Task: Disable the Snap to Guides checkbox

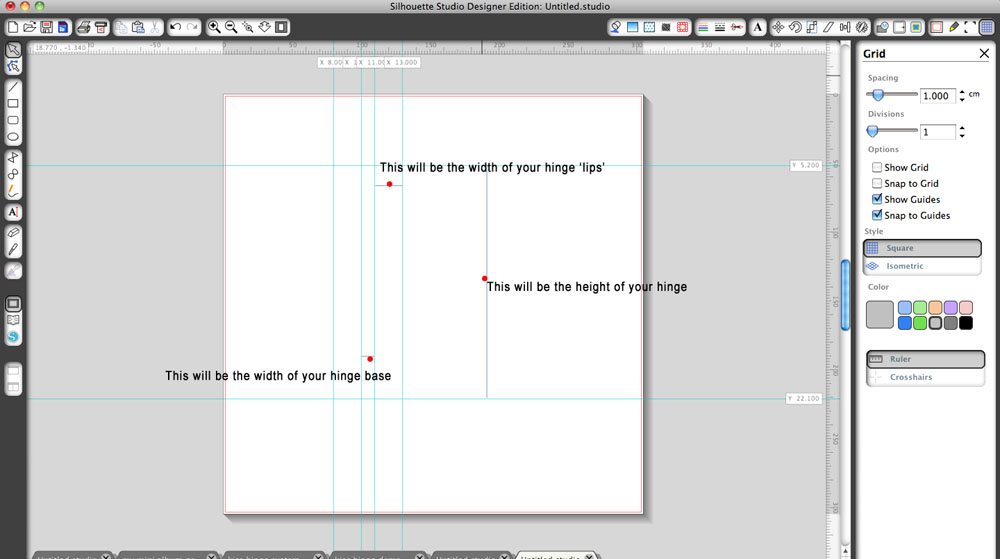Action: click(877, 216)
